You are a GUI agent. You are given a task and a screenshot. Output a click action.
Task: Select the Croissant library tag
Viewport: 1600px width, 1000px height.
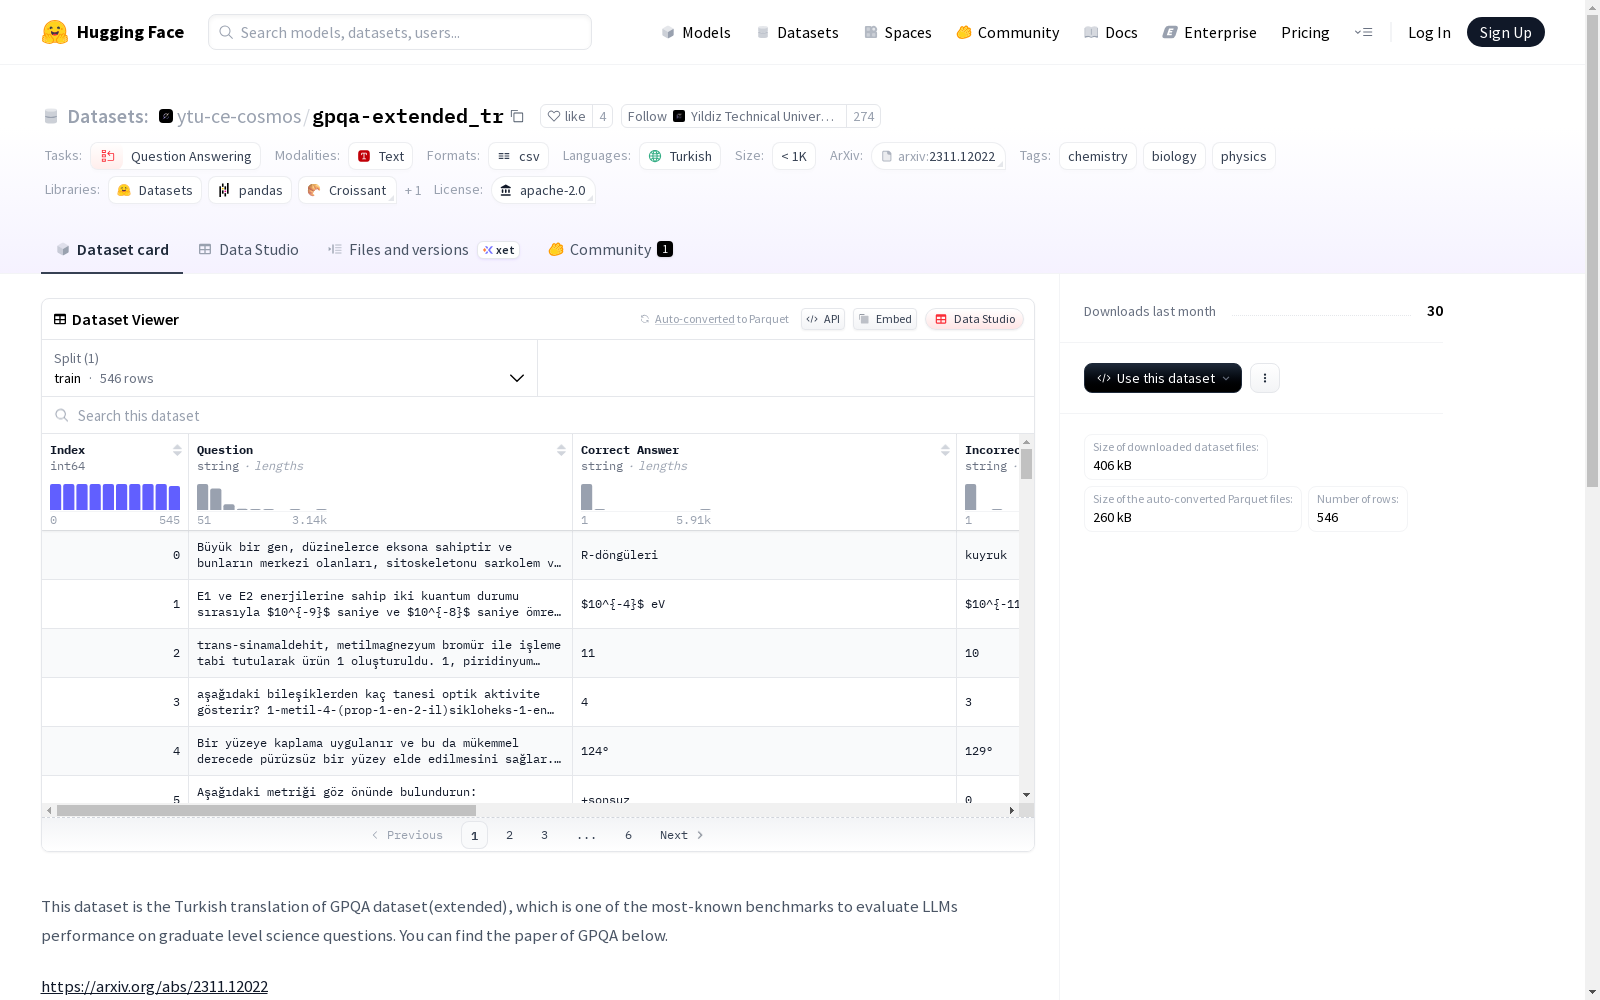click(347, 190)
